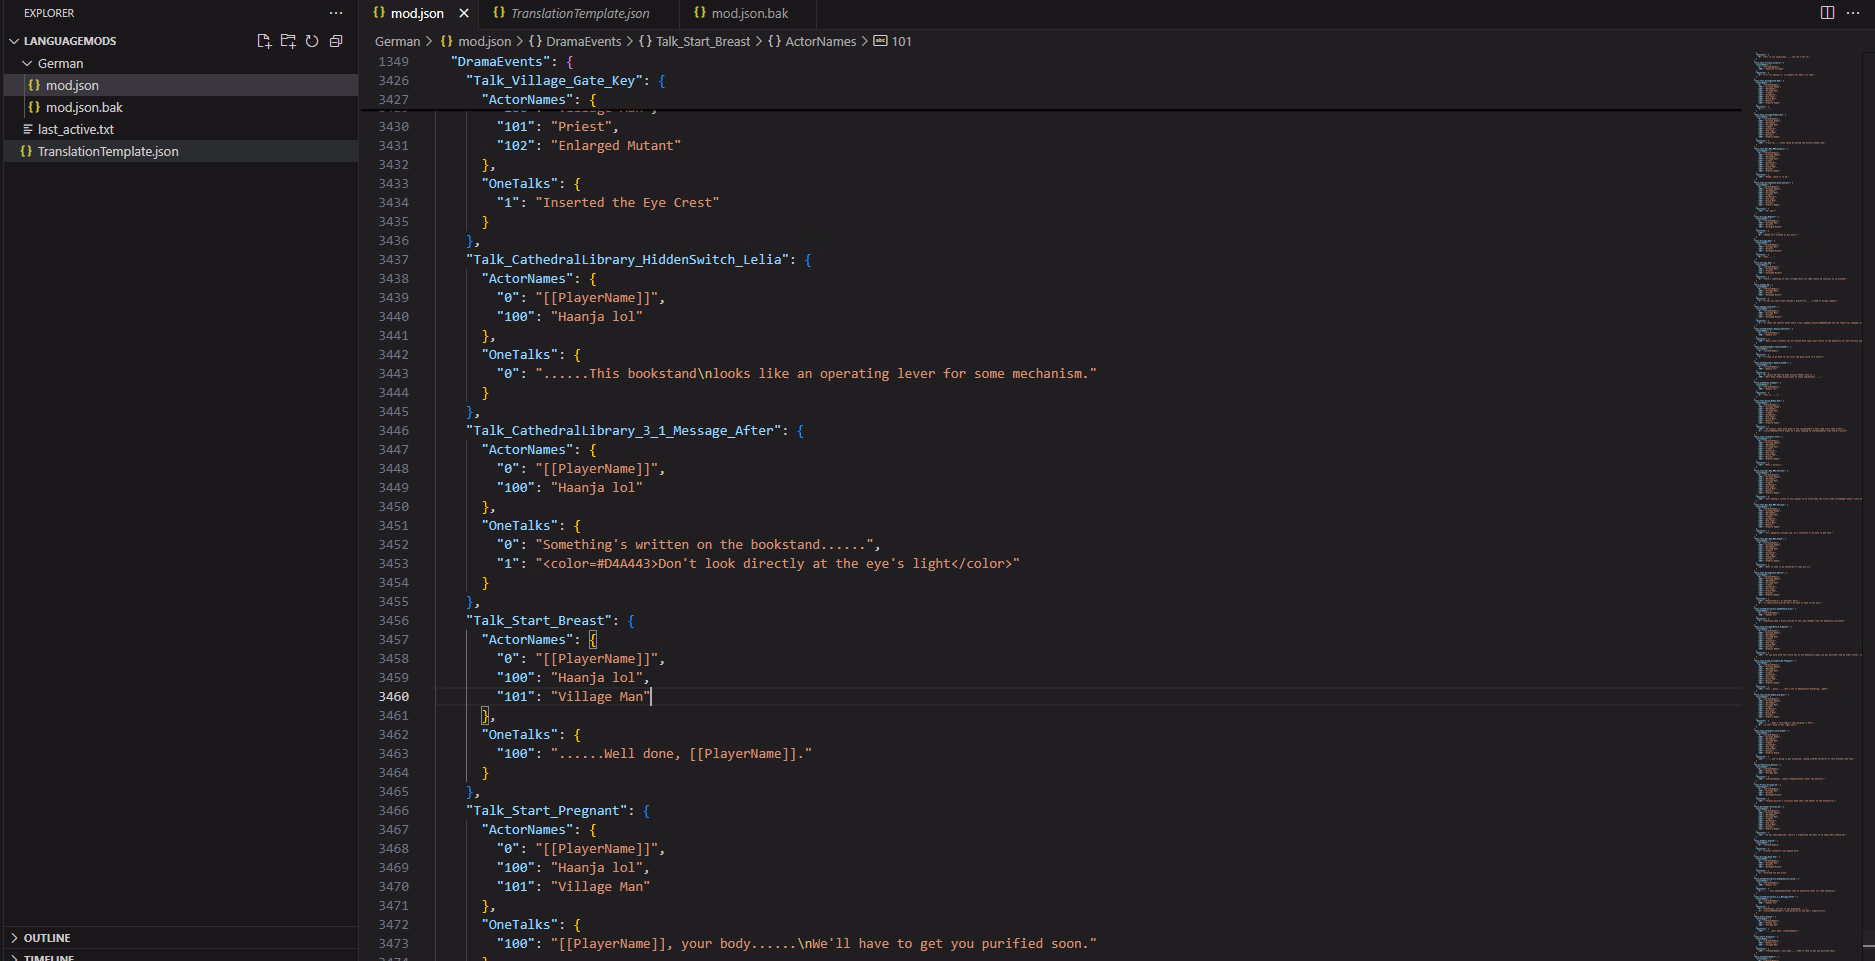Collapse all folders in Explorer

pyautogui.click(x=336, y=41)
